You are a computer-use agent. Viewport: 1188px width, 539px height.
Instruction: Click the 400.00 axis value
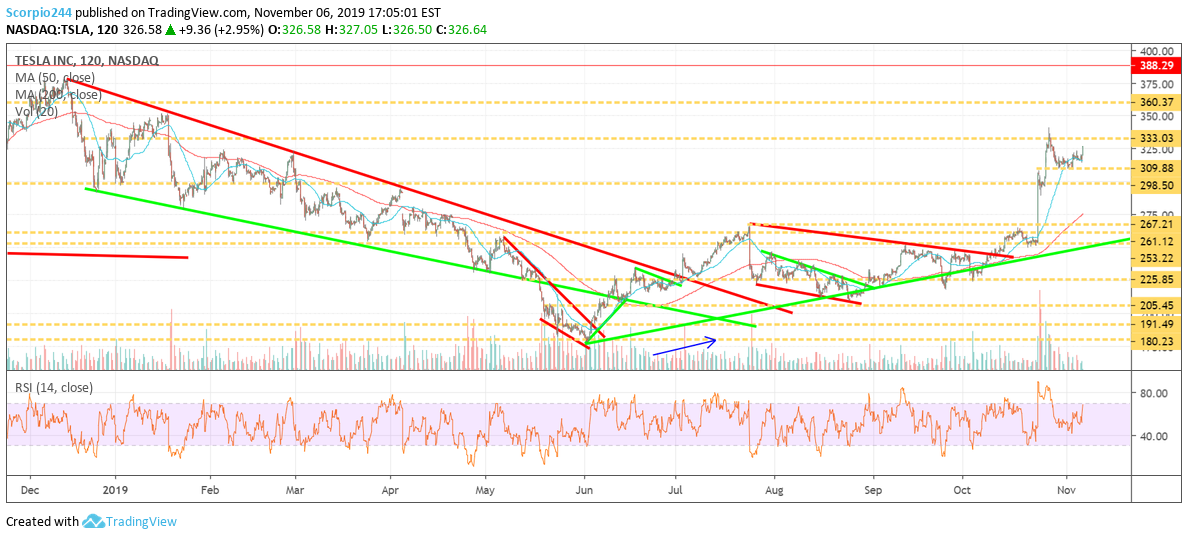click(x=1157, y=52)
